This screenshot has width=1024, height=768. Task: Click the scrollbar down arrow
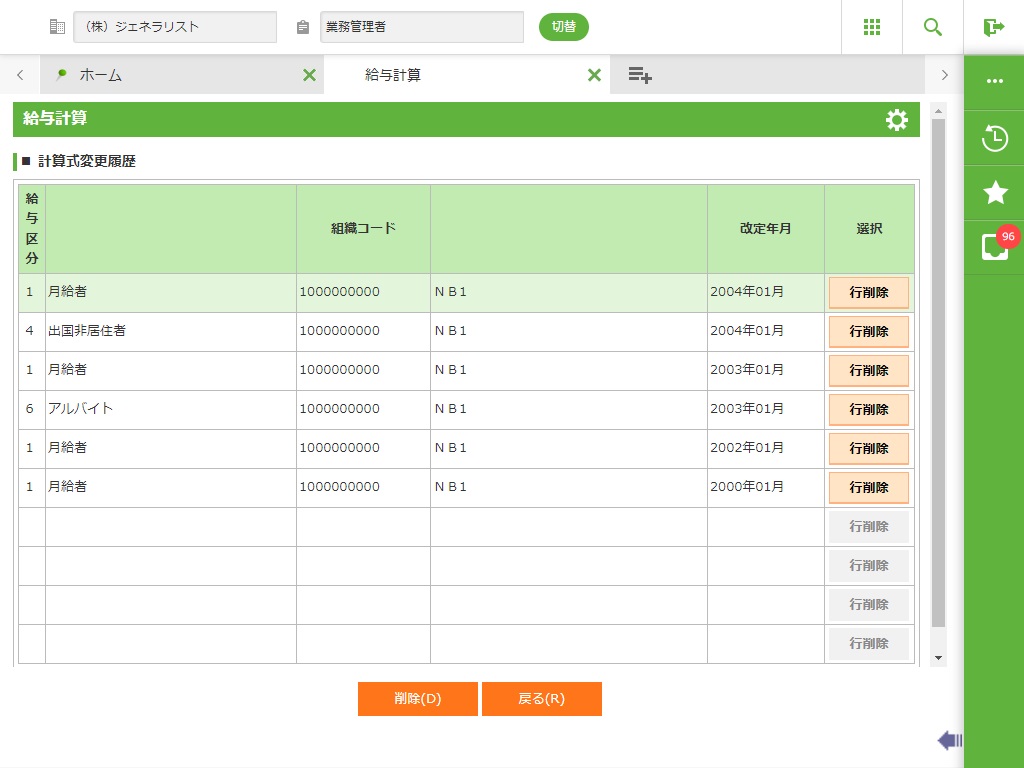[x=938, y=658]
